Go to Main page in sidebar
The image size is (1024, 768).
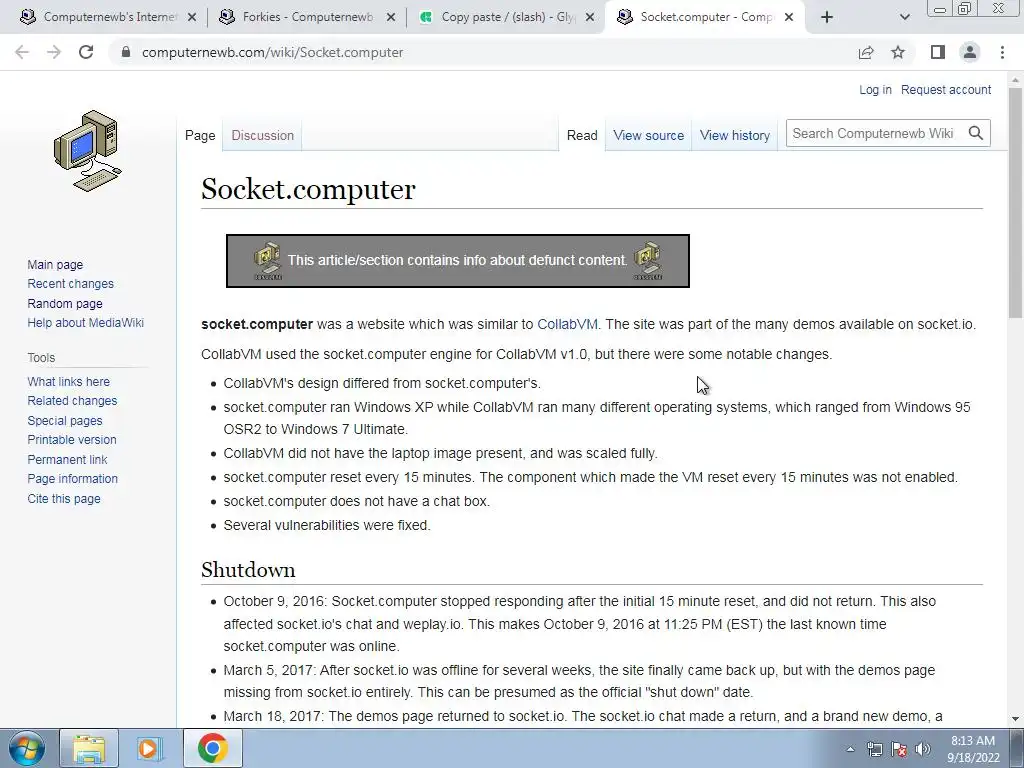coord(55,264)
